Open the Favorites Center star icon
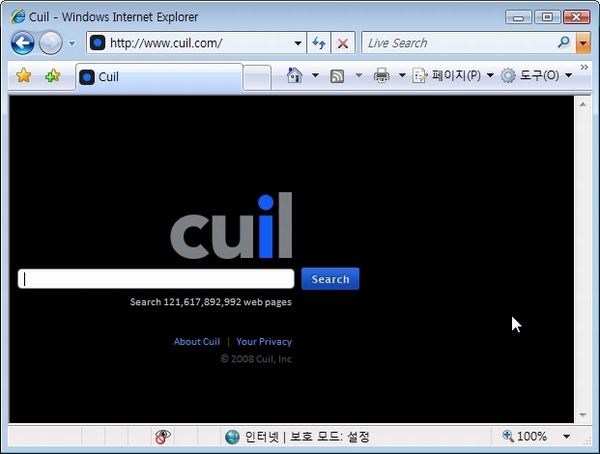 [x=24, y=75]
